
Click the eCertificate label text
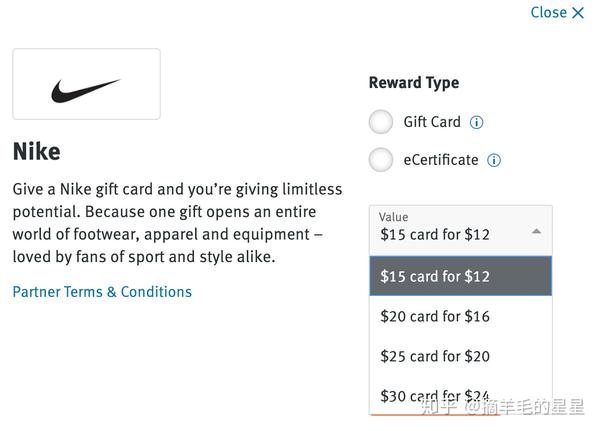[x=441, y=160]
